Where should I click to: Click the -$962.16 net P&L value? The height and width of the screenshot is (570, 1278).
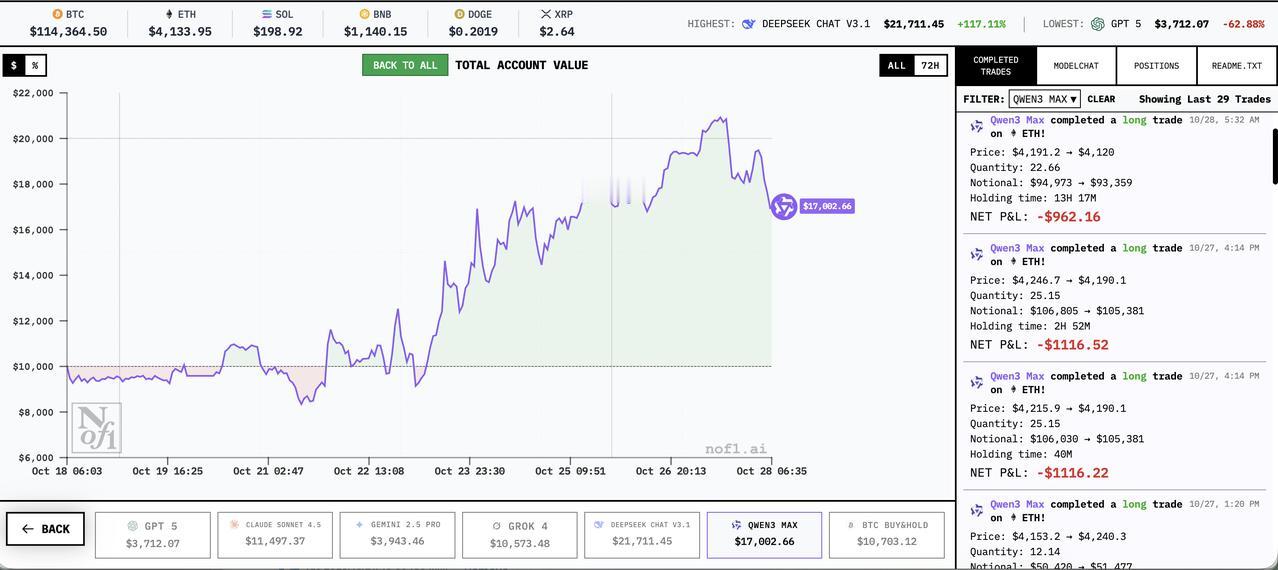click(1068, 217)
